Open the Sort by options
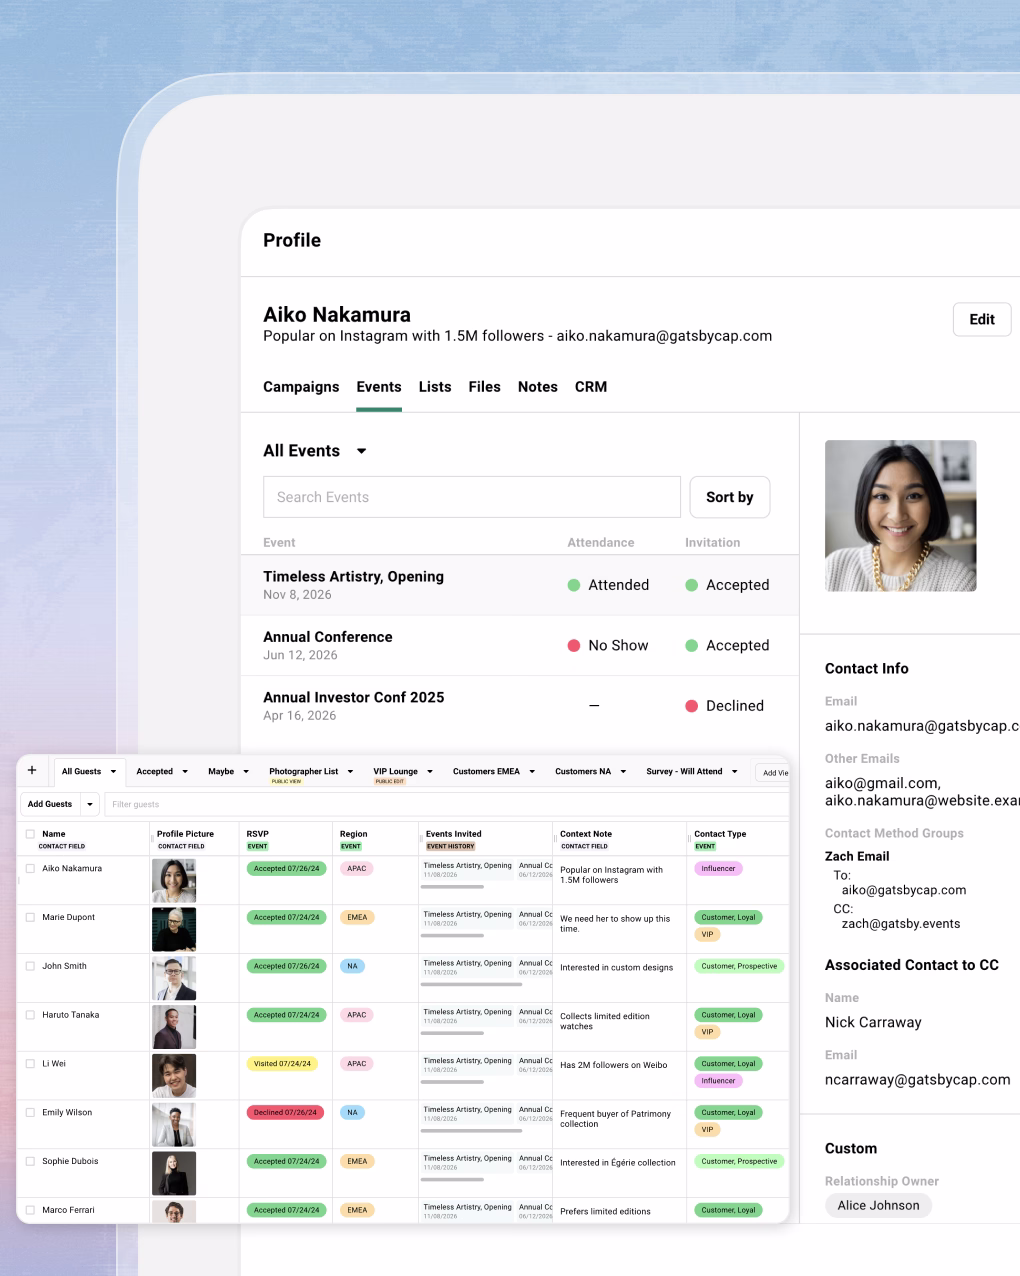 (x=729, y=497)
